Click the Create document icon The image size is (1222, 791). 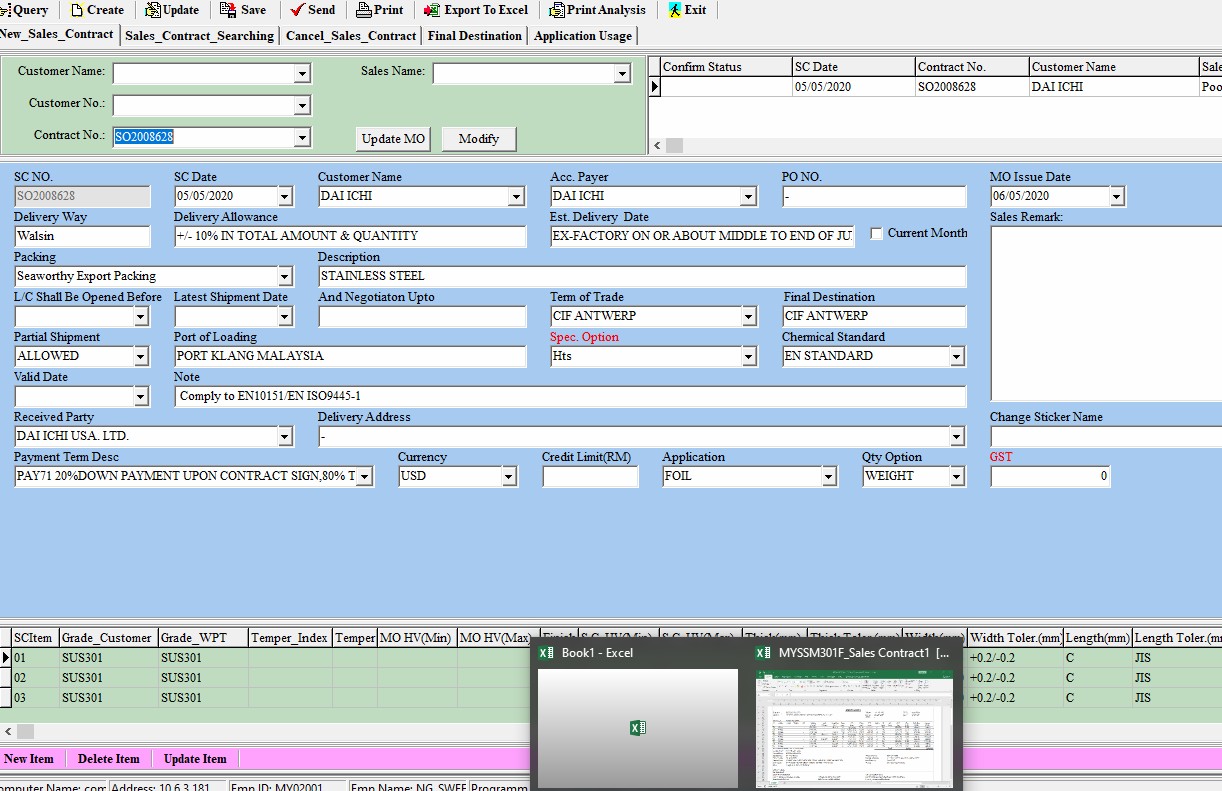(x=77, y=10)
